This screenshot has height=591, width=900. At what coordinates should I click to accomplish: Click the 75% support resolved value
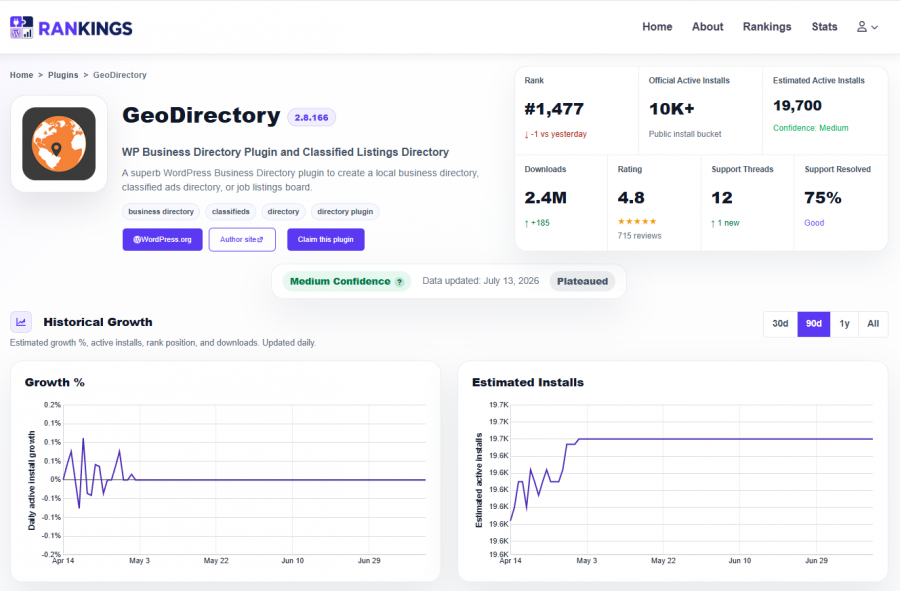click(823, 198)
